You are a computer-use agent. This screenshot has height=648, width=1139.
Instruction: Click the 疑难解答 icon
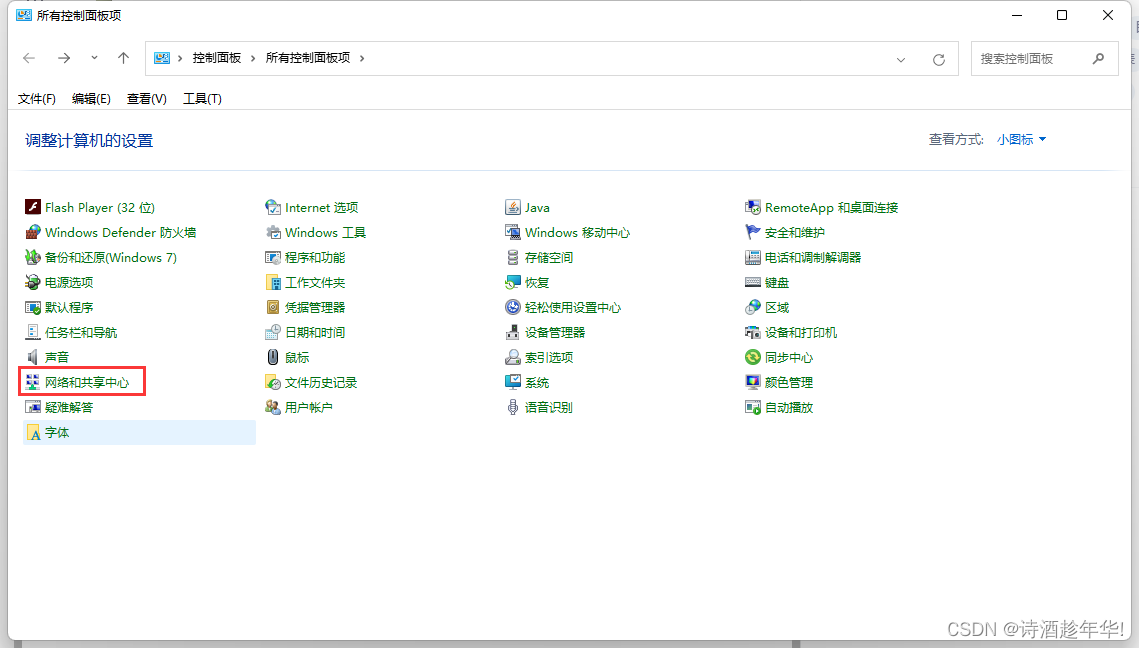[x=33, y=407]
